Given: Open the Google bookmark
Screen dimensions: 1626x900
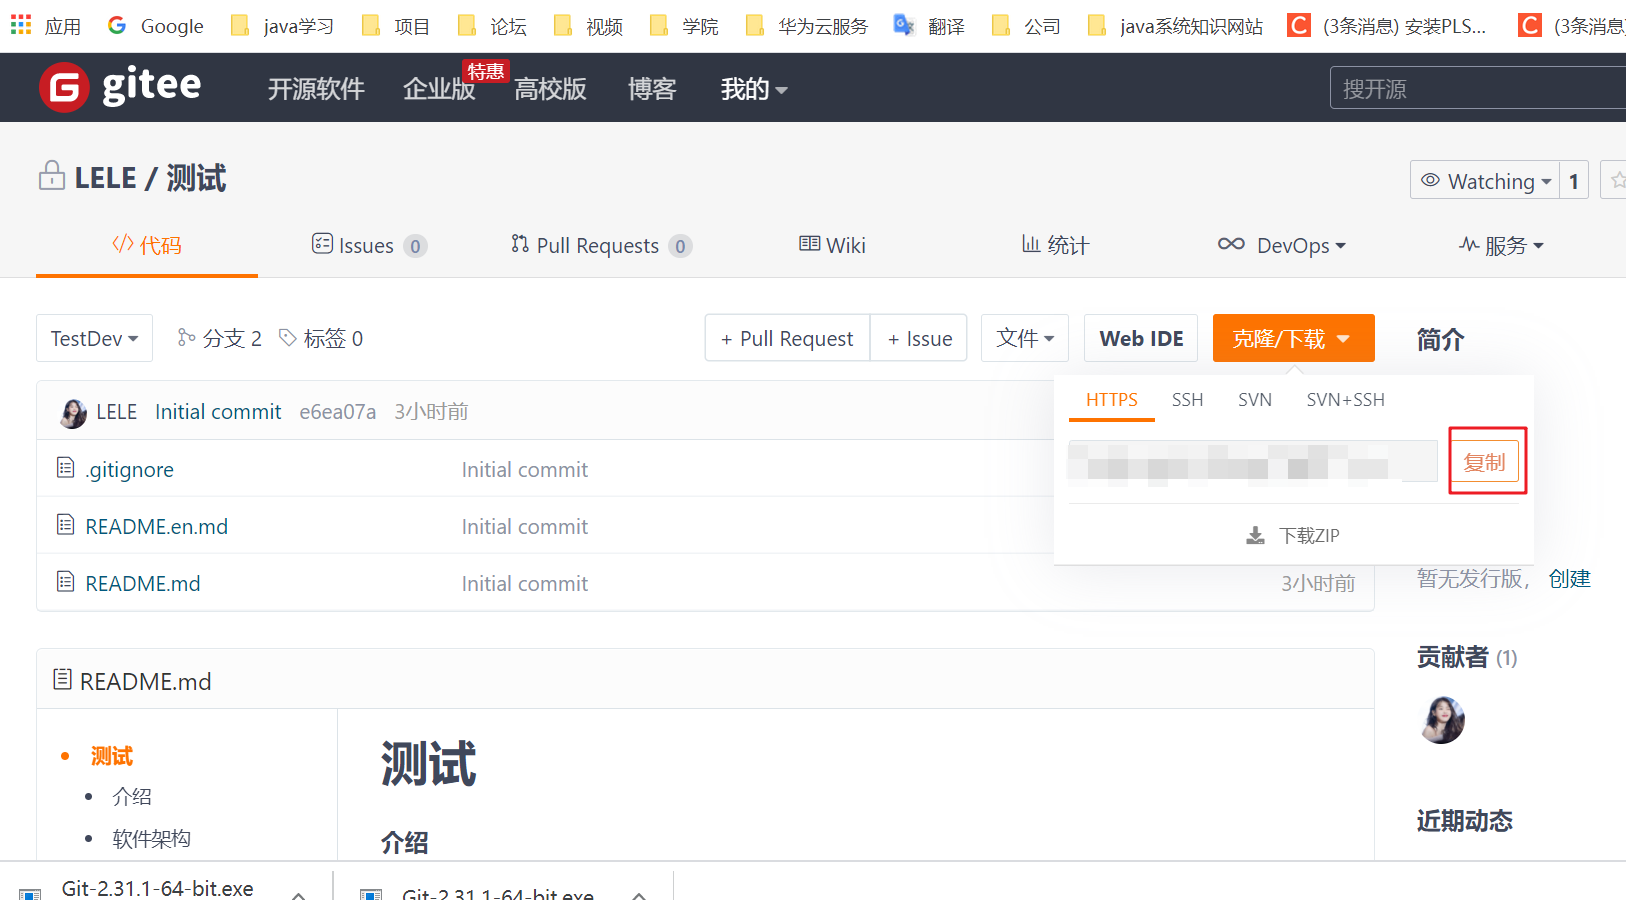Looking at the screenshot, I should coord(155,25).
